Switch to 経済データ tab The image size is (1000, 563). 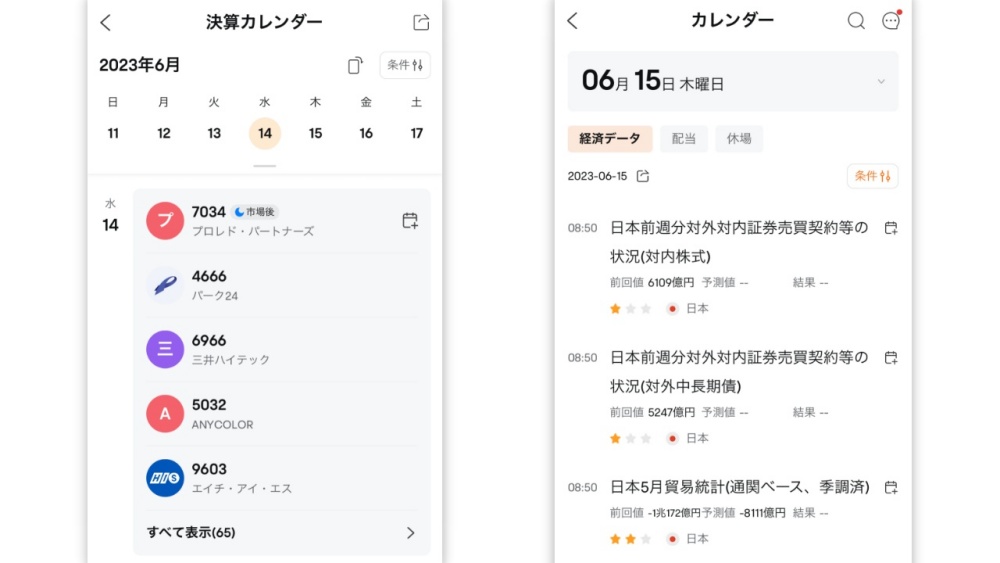pos(610,138)
